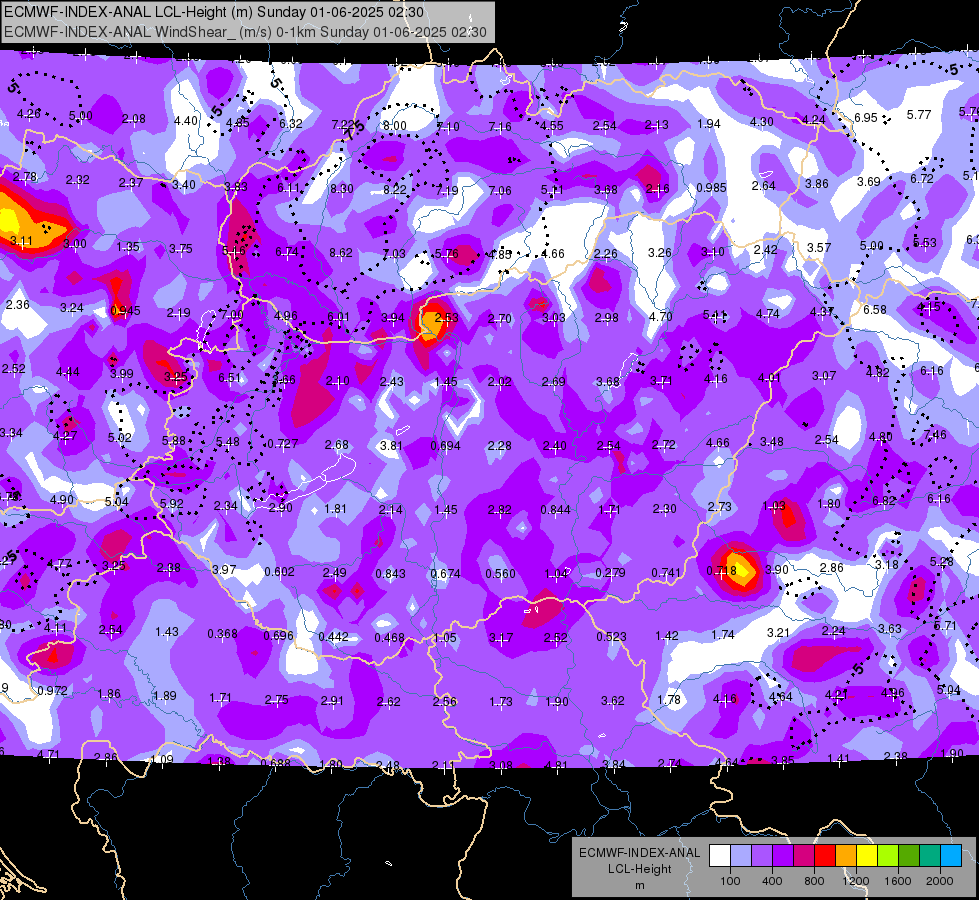Click the legend tick label 2000
Image resolution: width=979 pixels, height=900 pixels.
click(940, 881)
